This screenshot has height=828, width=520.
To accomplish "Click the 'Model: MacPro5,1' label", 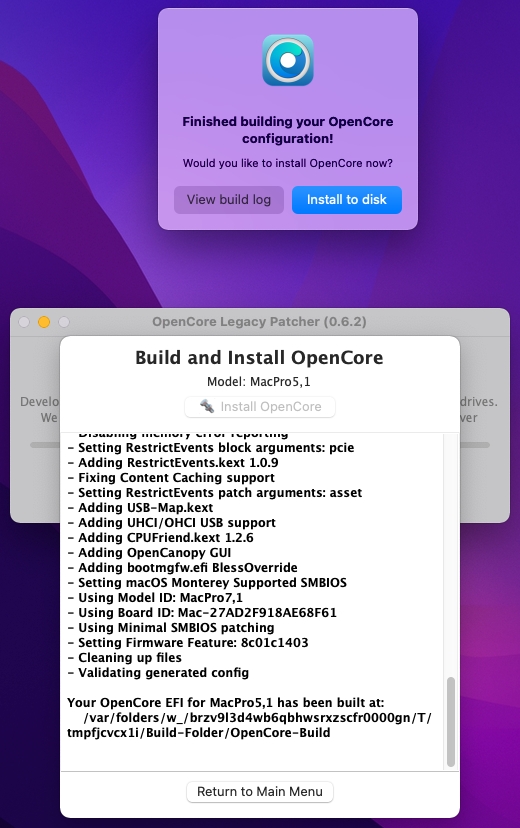I will click(x=259, y=382).
